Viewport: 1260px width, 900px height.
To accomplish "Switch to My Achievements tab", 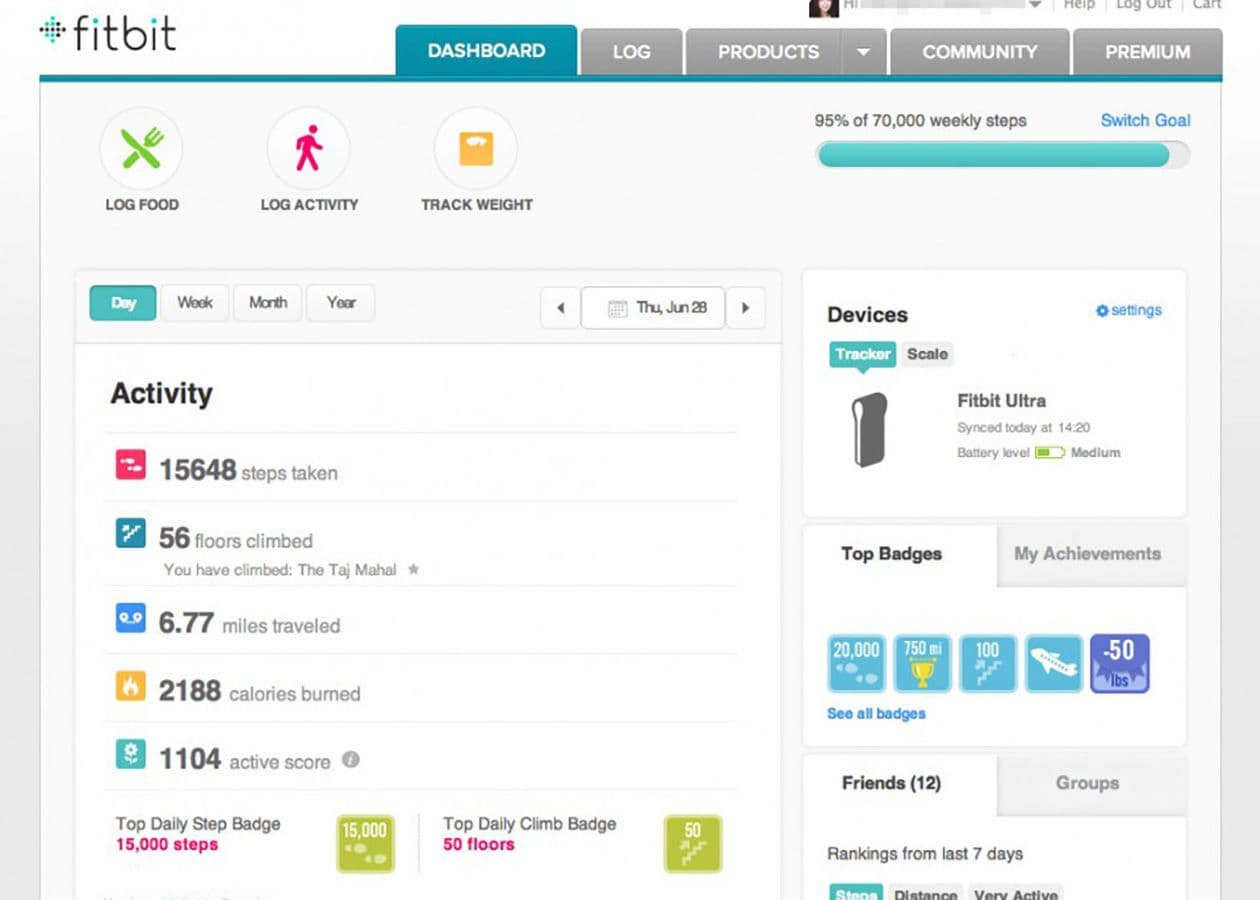I will 1087,554.
